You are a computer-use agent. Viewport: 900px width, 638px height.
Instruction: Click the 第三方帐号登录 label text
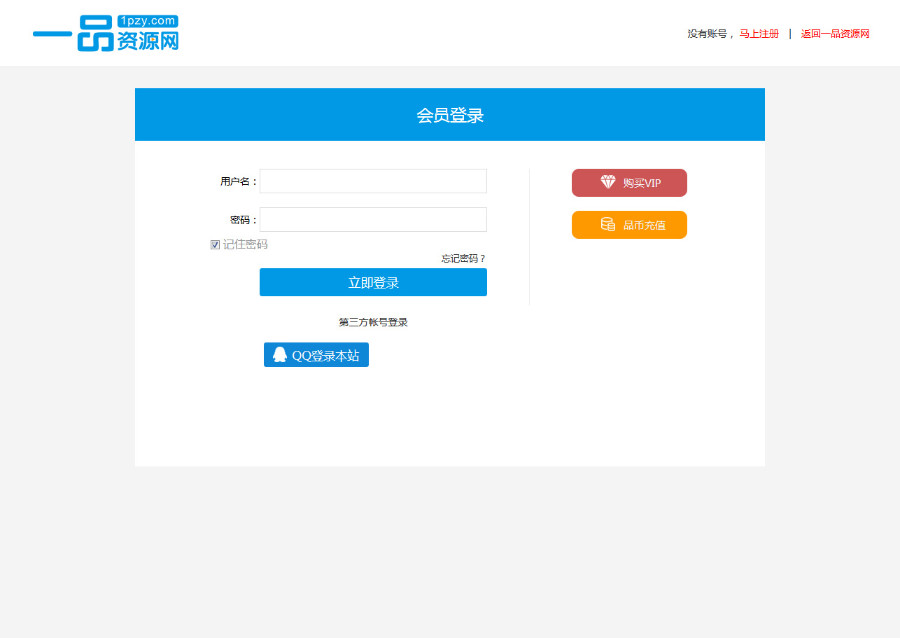click(373, 321)
